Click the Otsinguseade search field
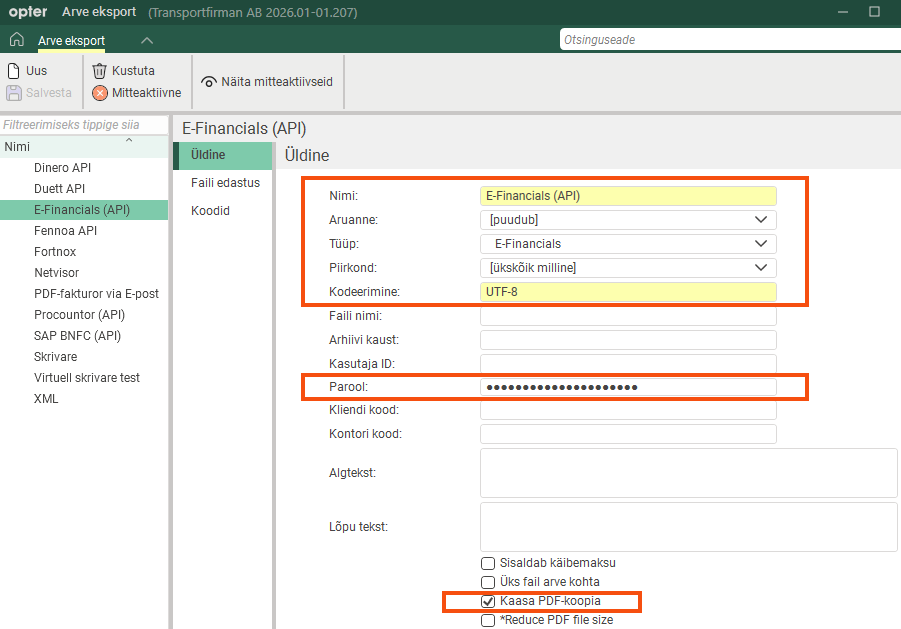The height and width of the screenshot is (629, 901). coord(730,40)
